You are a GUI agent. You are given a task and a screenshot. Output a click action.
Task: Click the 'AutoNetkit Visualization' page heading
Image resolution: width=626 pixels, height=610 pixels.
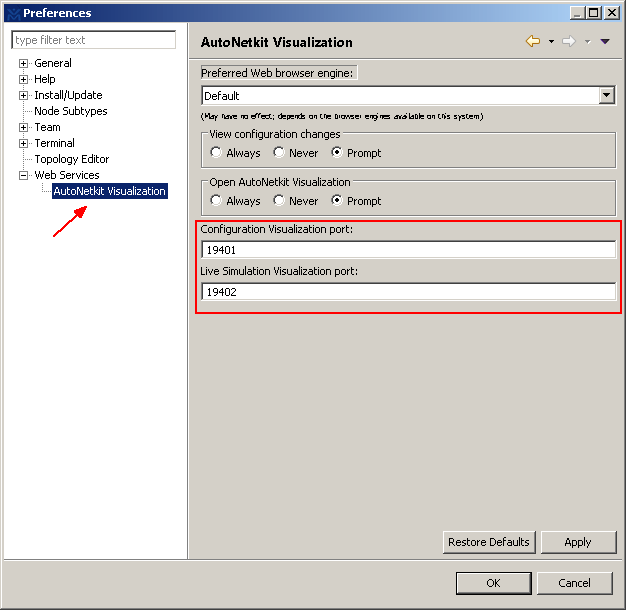point(277,42)
